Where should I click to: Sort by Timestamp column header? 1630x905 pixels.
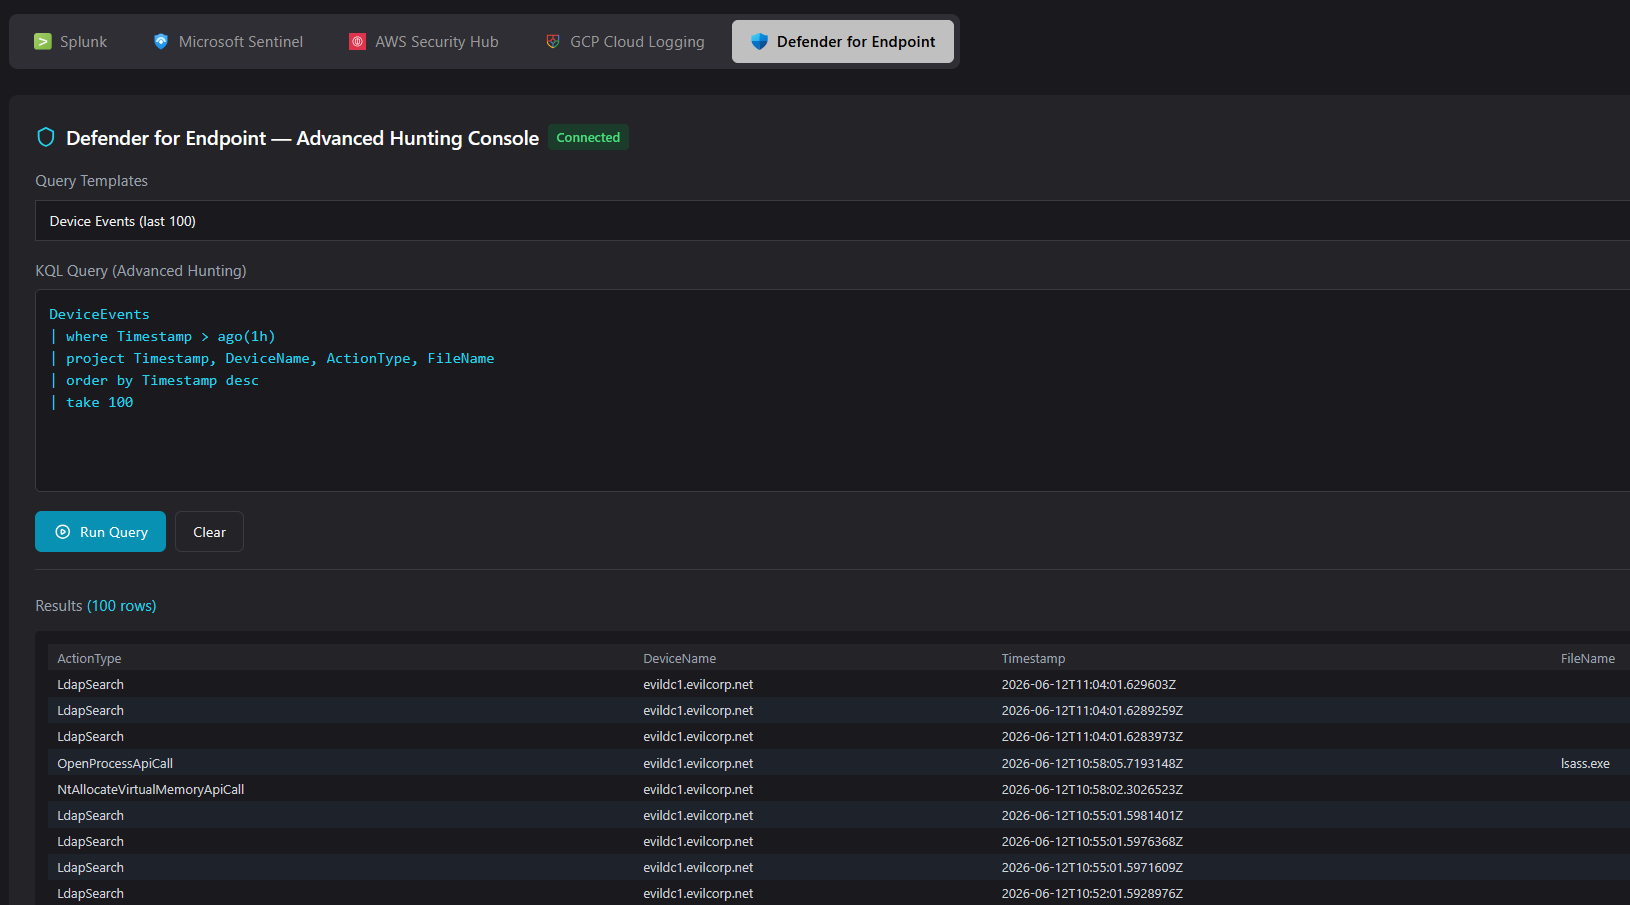[1033, 659]
